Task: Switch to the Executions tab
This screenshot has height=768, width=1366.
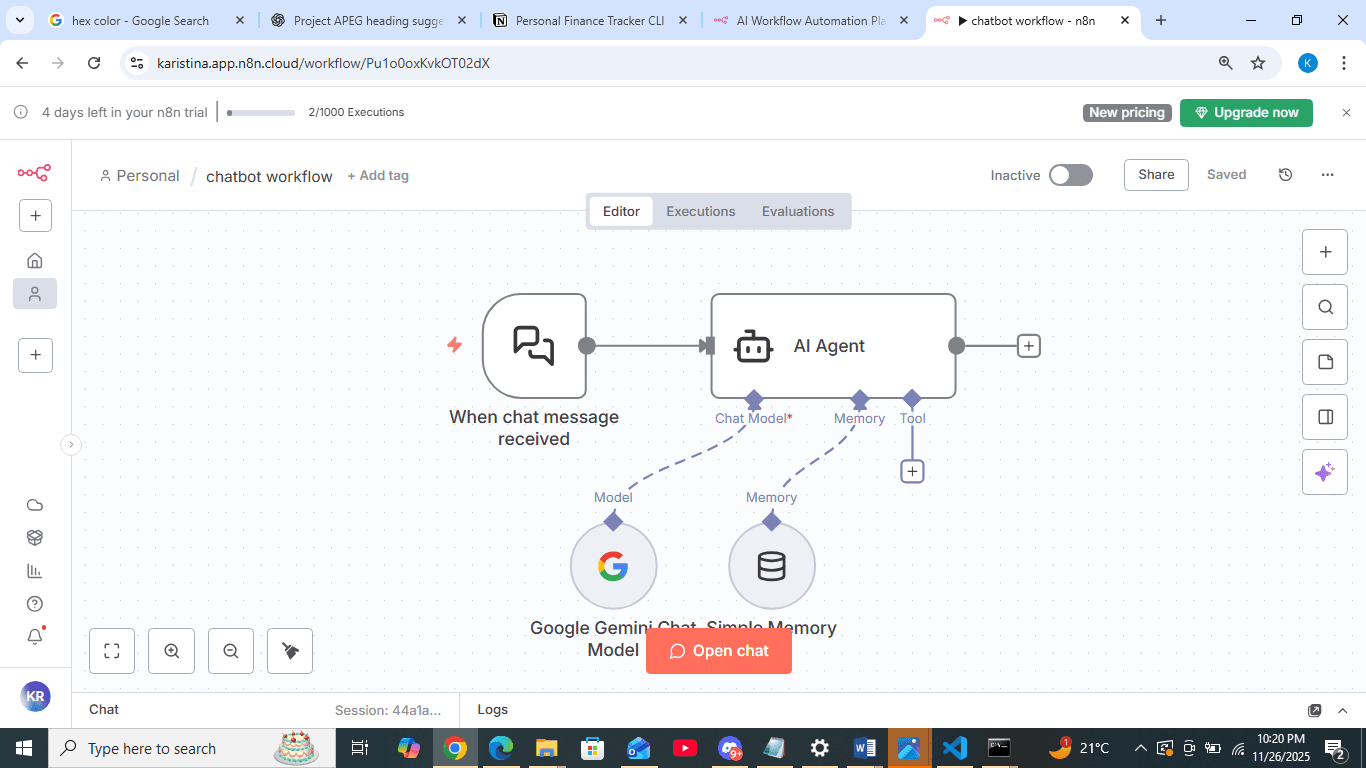Action: pyautogui.click(x=700, y=211)
